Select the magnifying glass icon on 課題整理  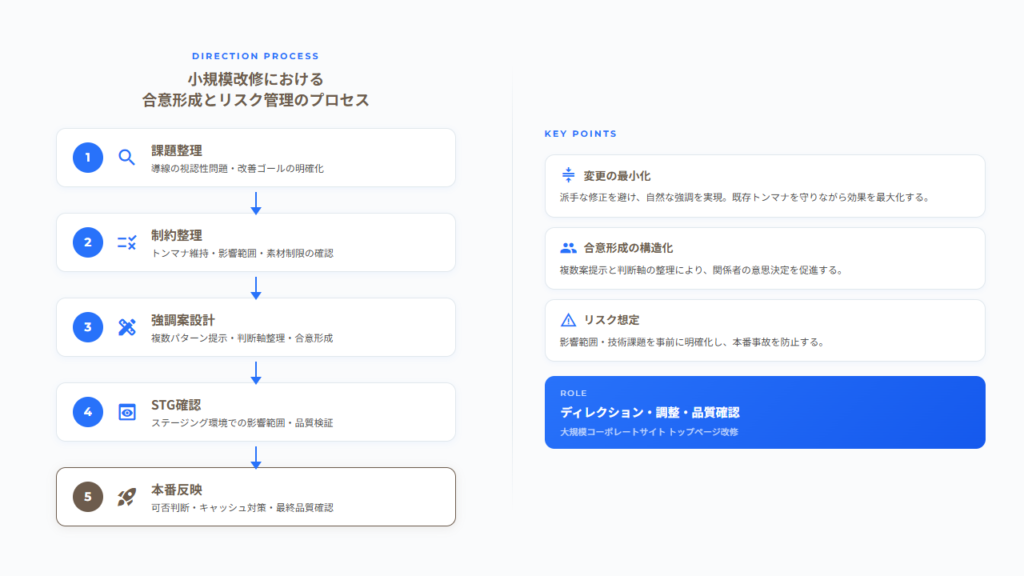click(x=124, y=157)
